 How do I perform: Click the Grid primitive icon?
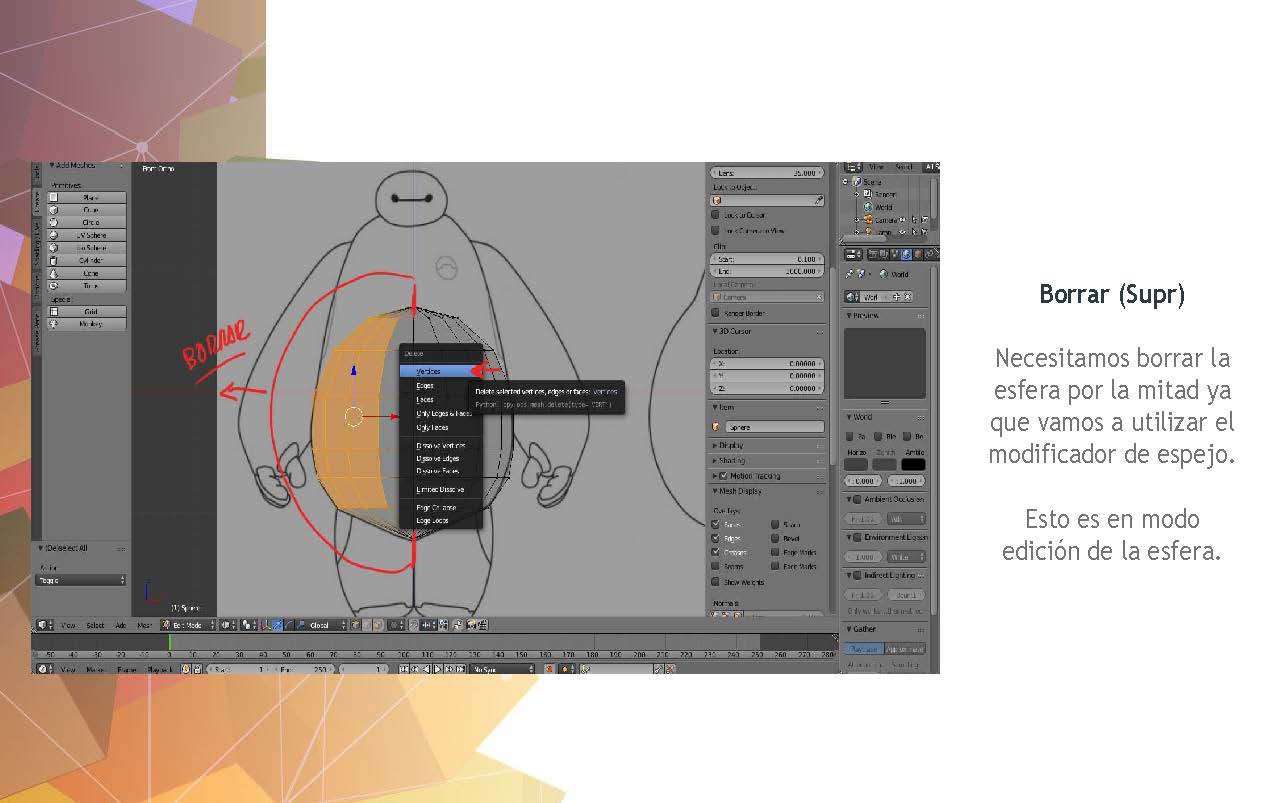[54, 312]
